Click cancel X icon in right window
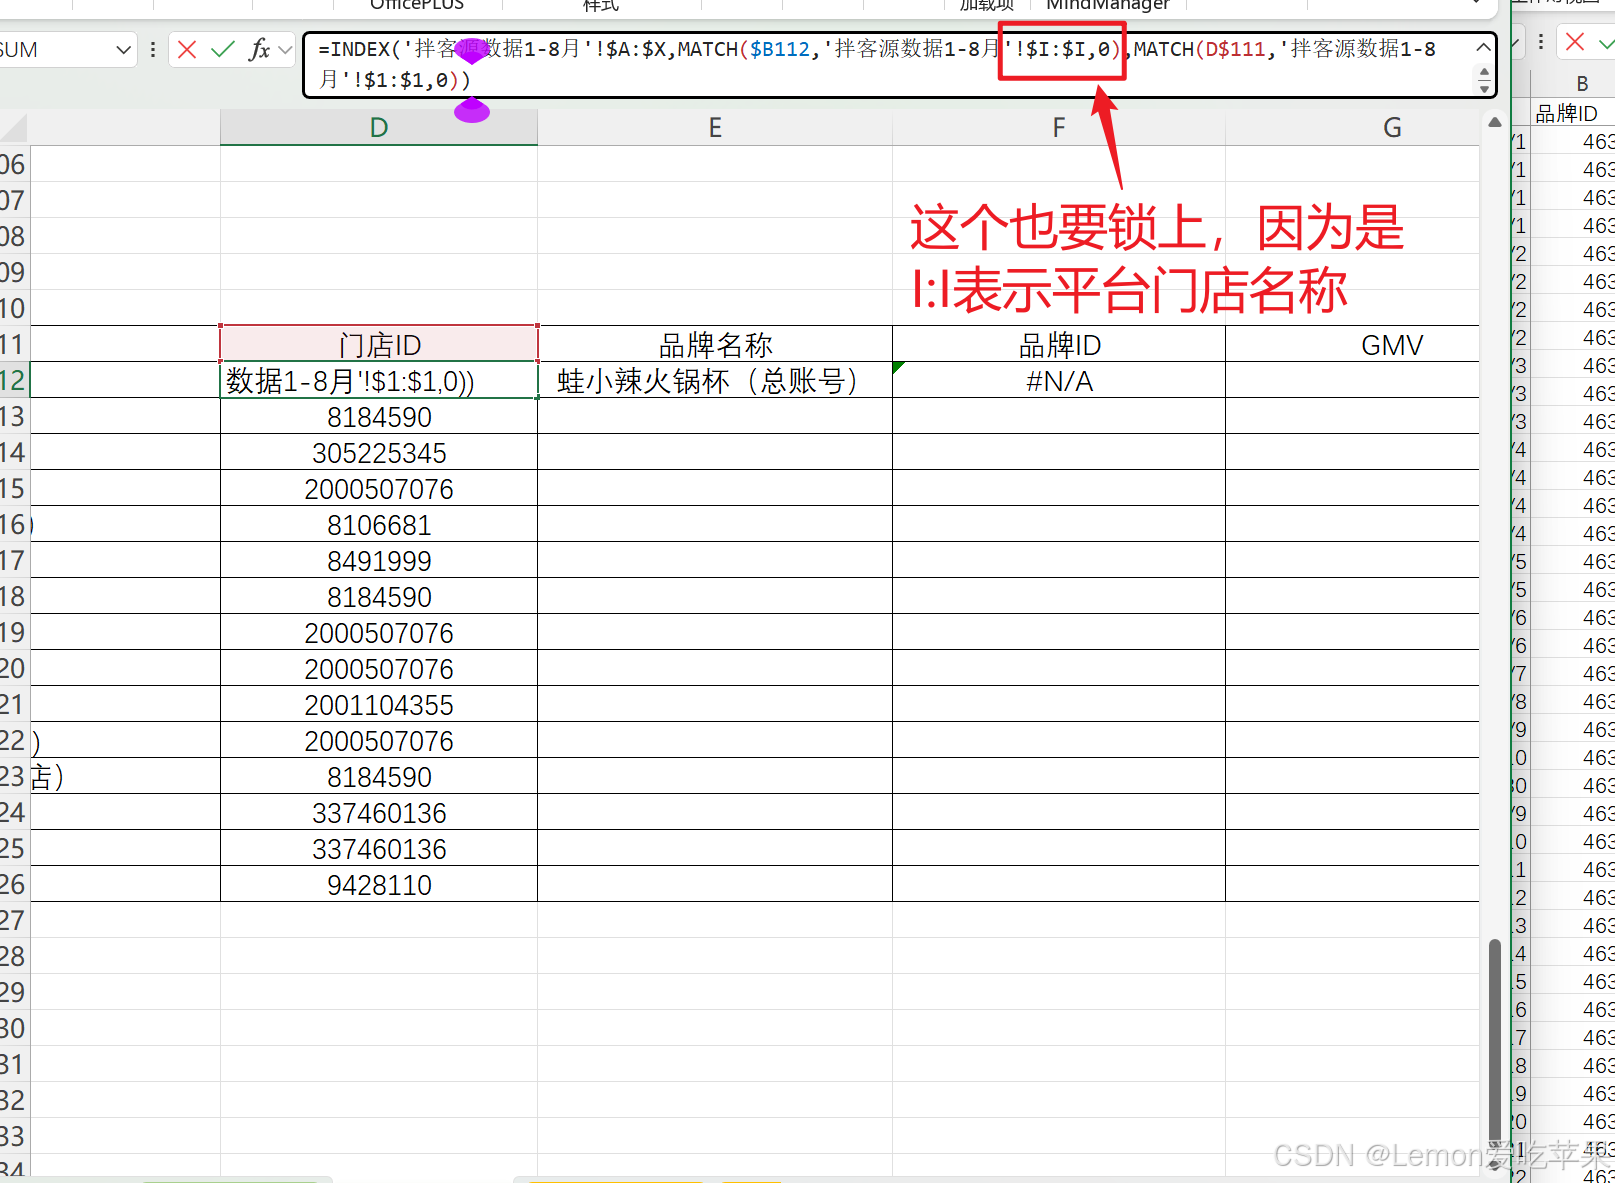Image resolution: width=1615 pixels, height=1183 pixels. tap(1575, 42)
